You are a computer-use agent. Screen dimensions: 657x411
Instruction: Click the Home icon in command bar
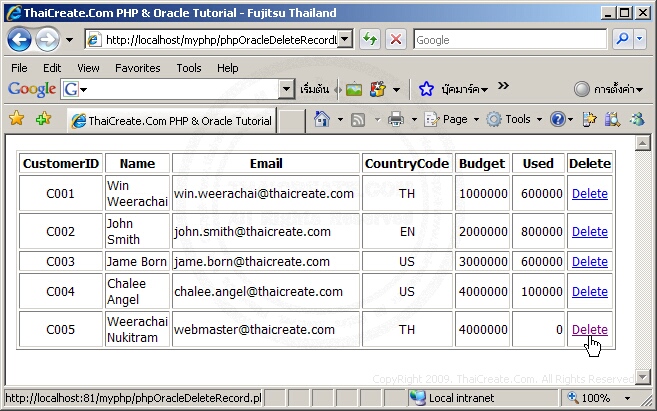coord(322,119)
